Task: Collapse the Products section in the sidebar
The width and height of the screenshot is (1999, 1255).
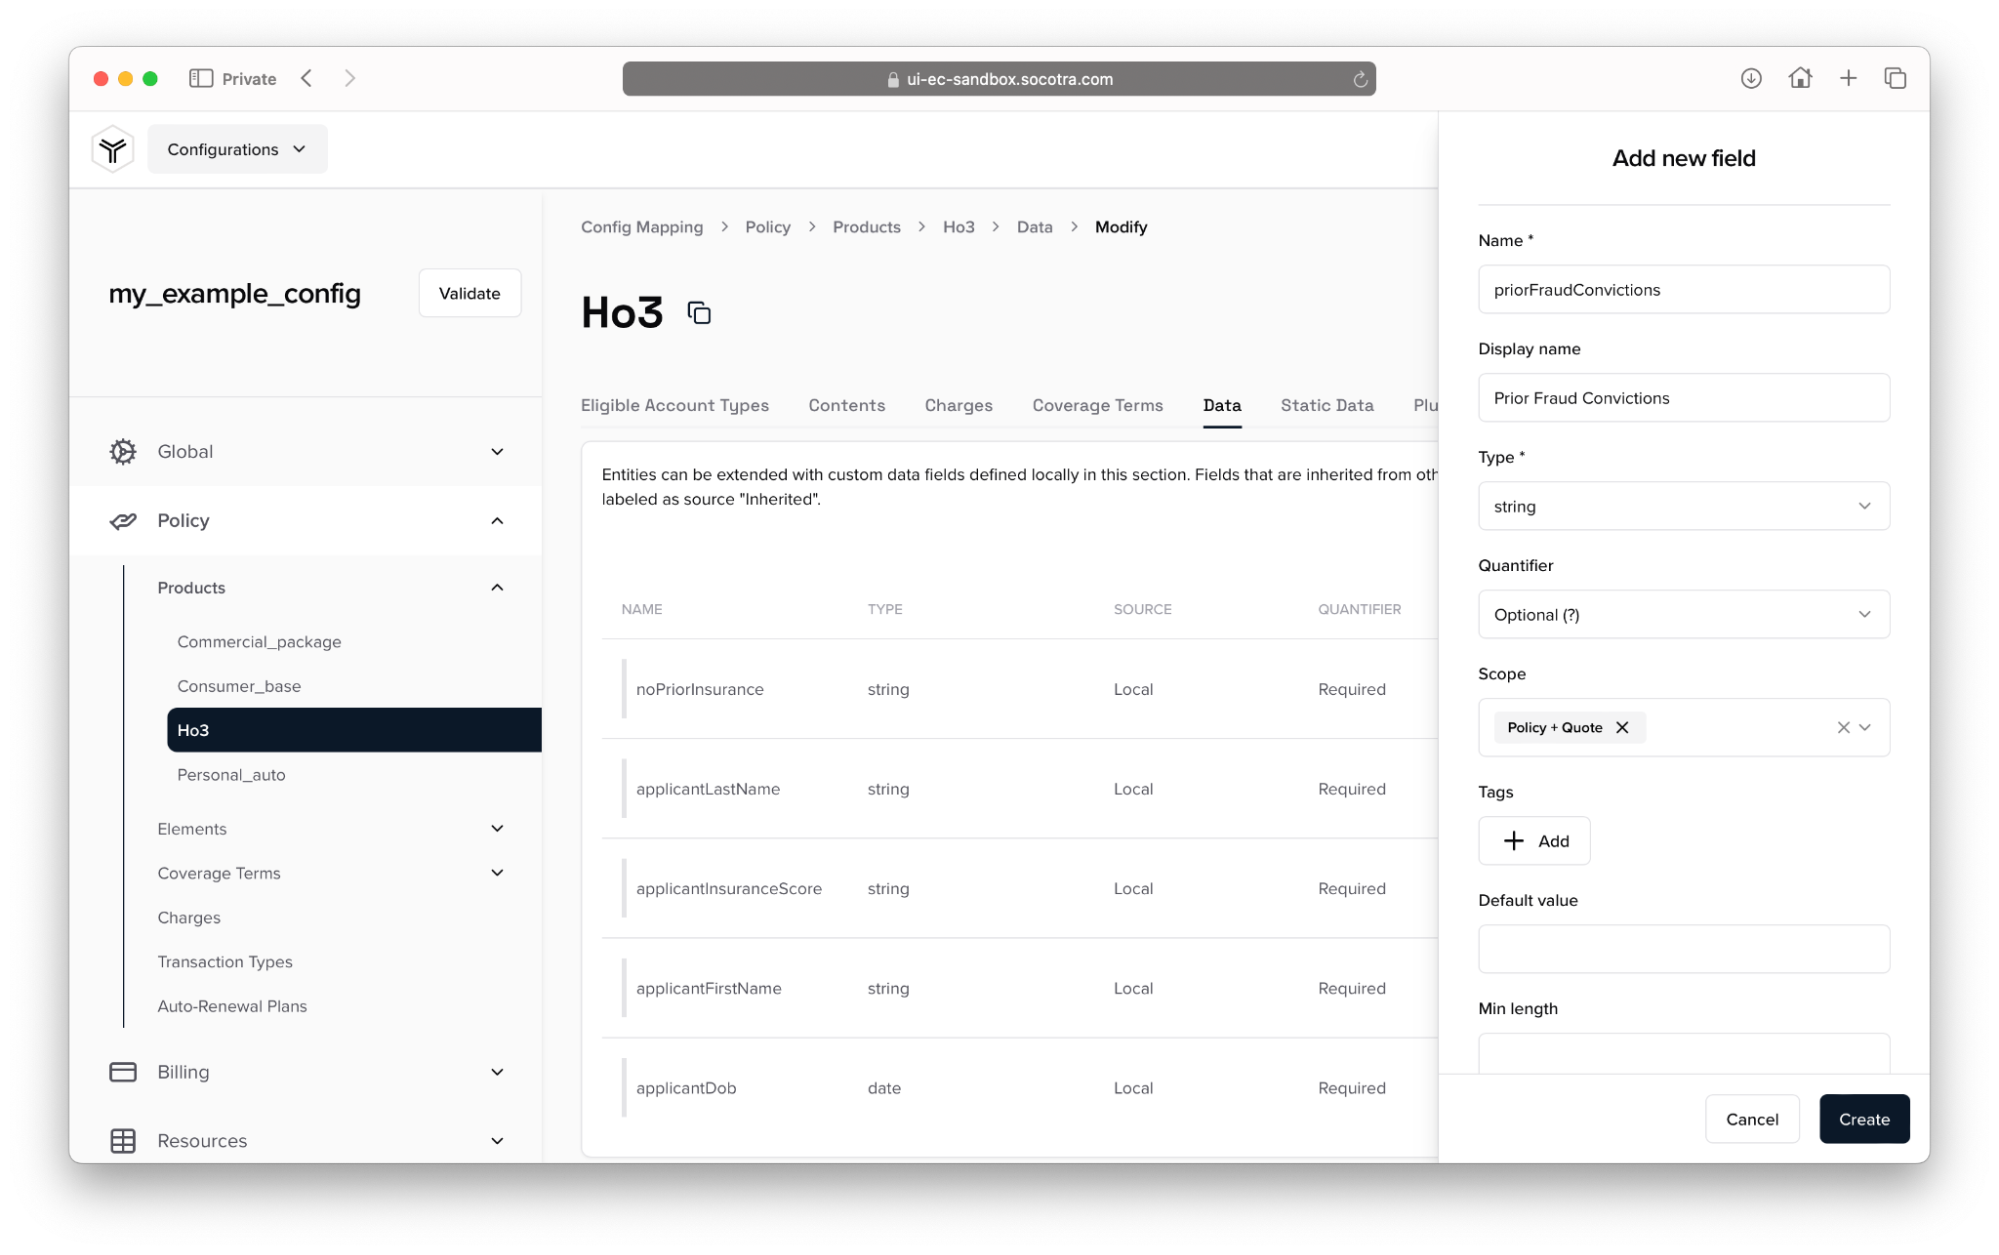Action: point(497,587)
